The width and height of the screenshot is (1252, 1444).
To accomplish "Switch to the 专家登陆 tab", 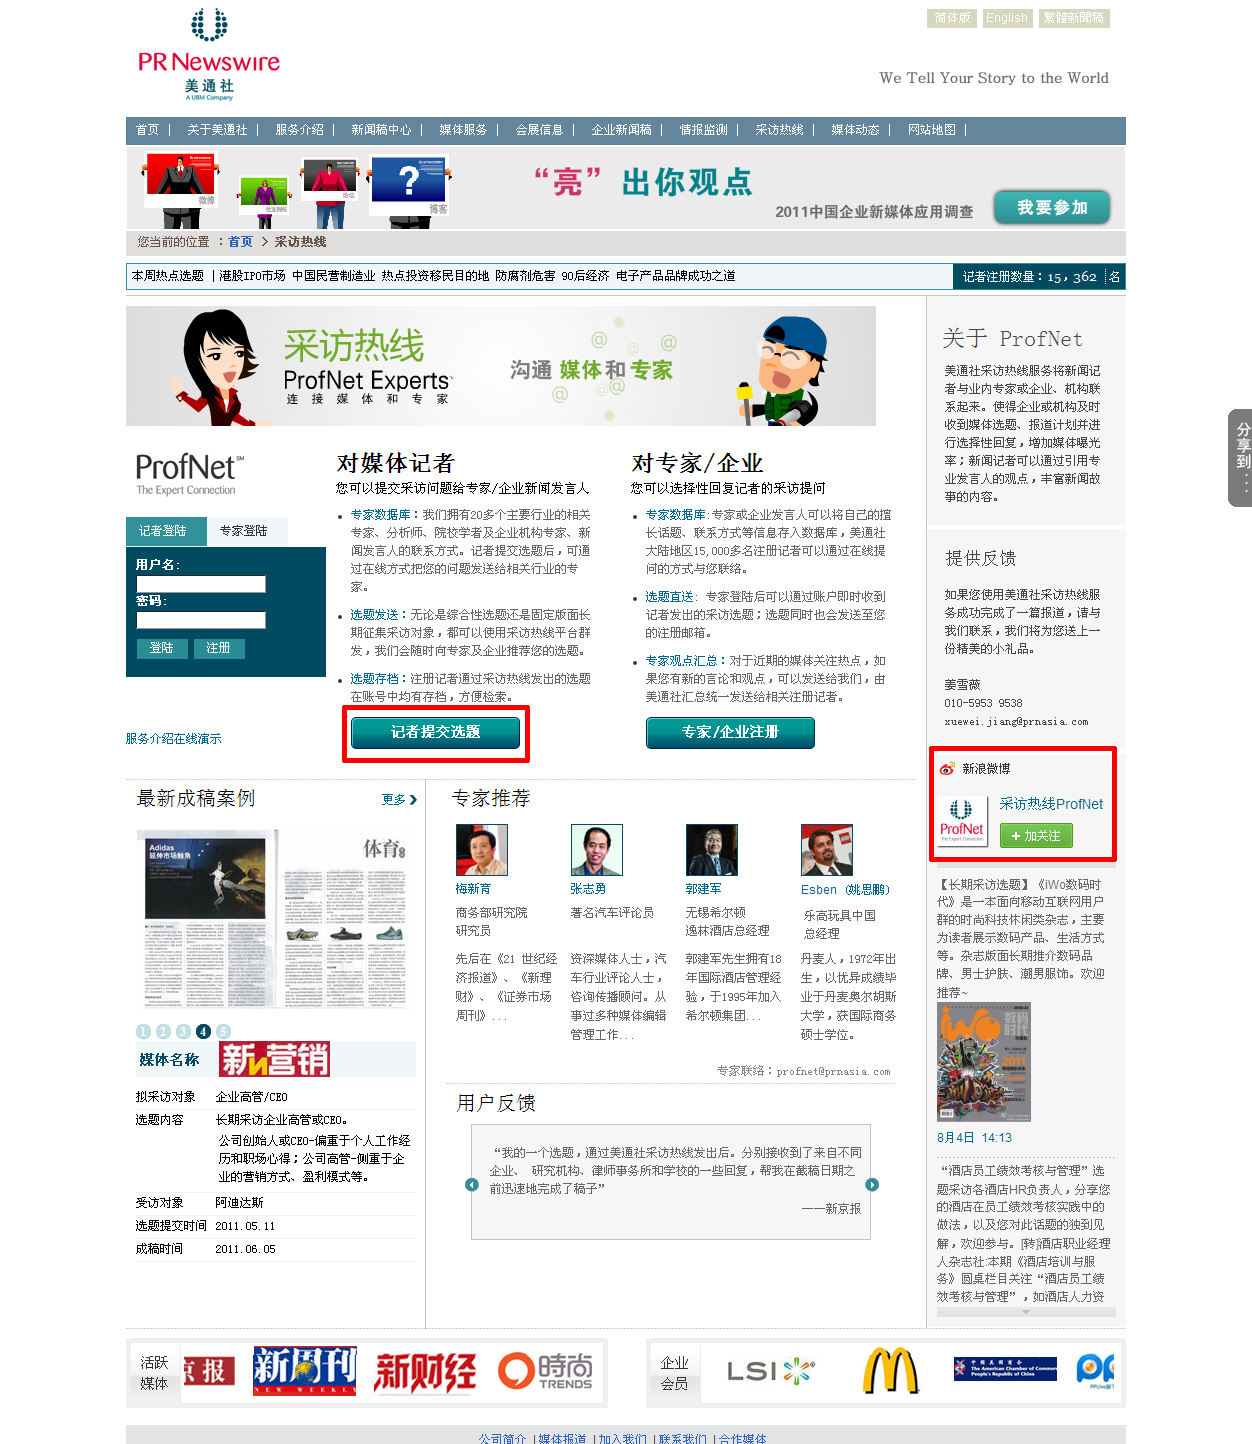I will (x=243, y=531).
